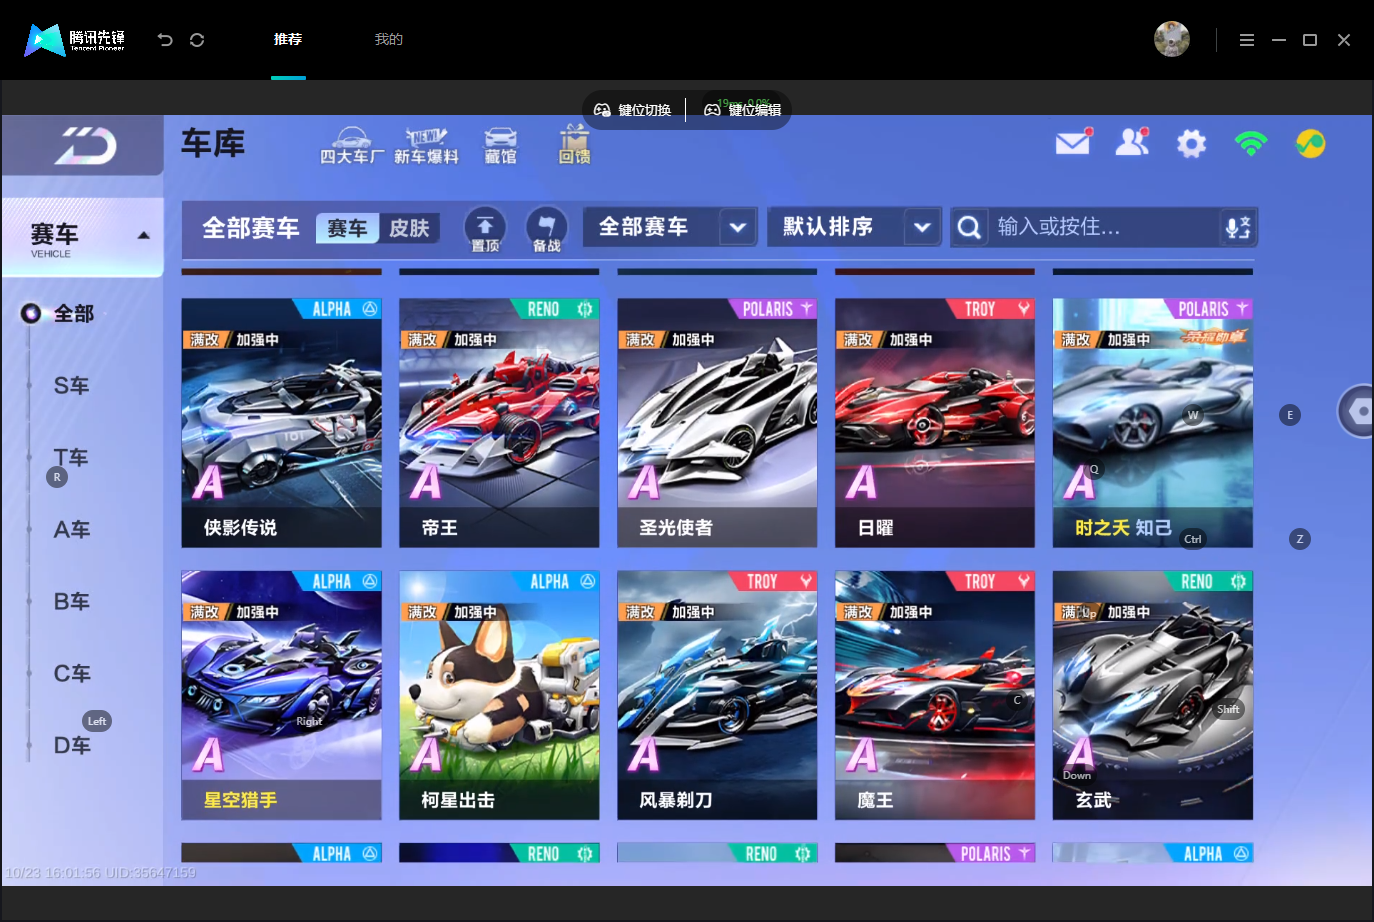Open the 四大车厂 car factory icon

tap(352, 146)
